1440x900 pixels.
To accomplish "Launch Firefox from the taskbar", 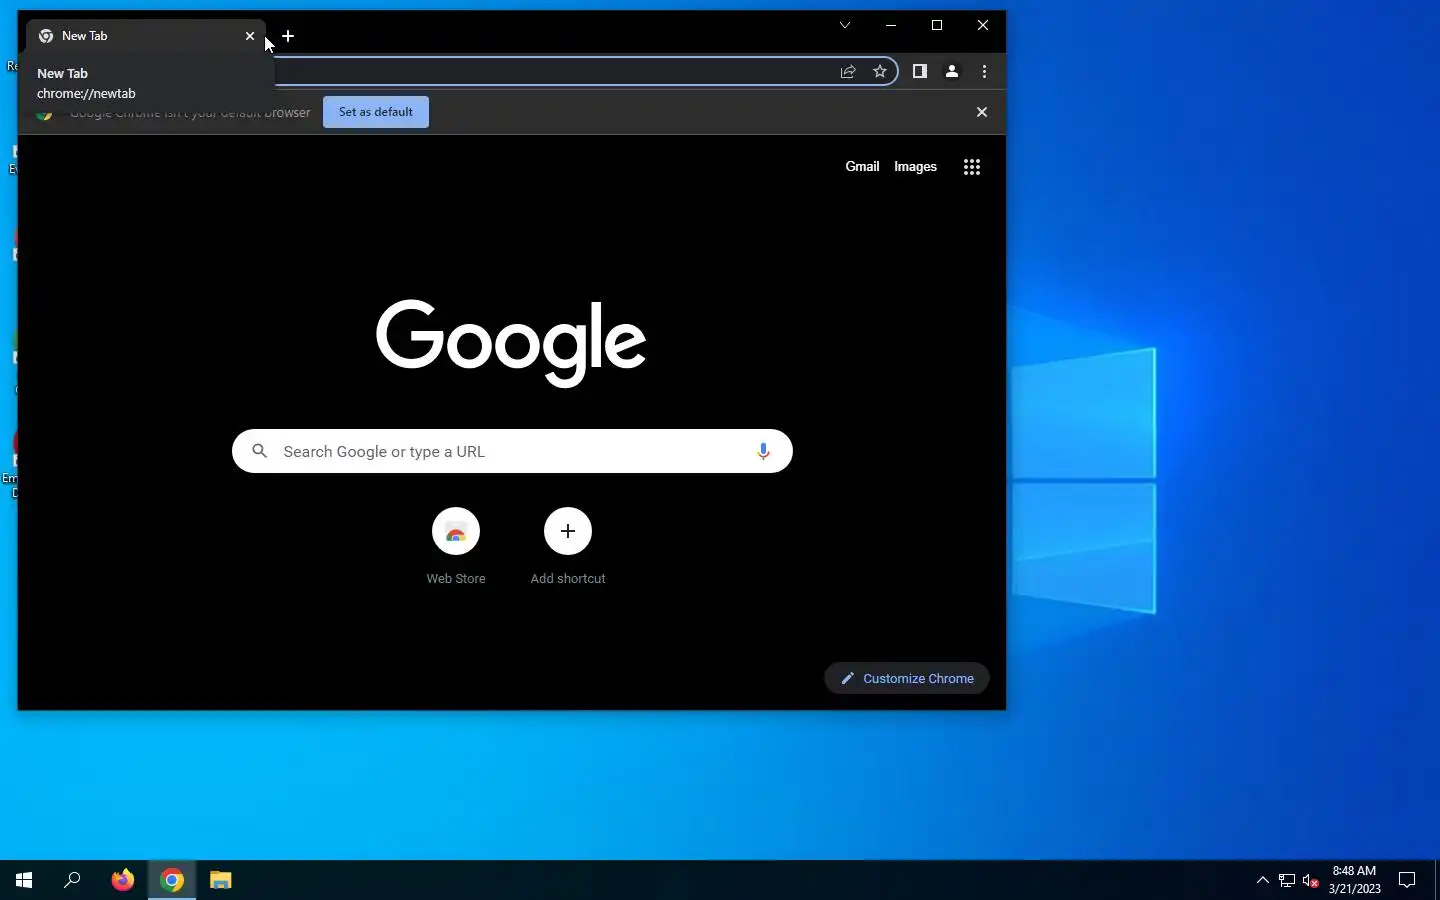I will [123, 880].
